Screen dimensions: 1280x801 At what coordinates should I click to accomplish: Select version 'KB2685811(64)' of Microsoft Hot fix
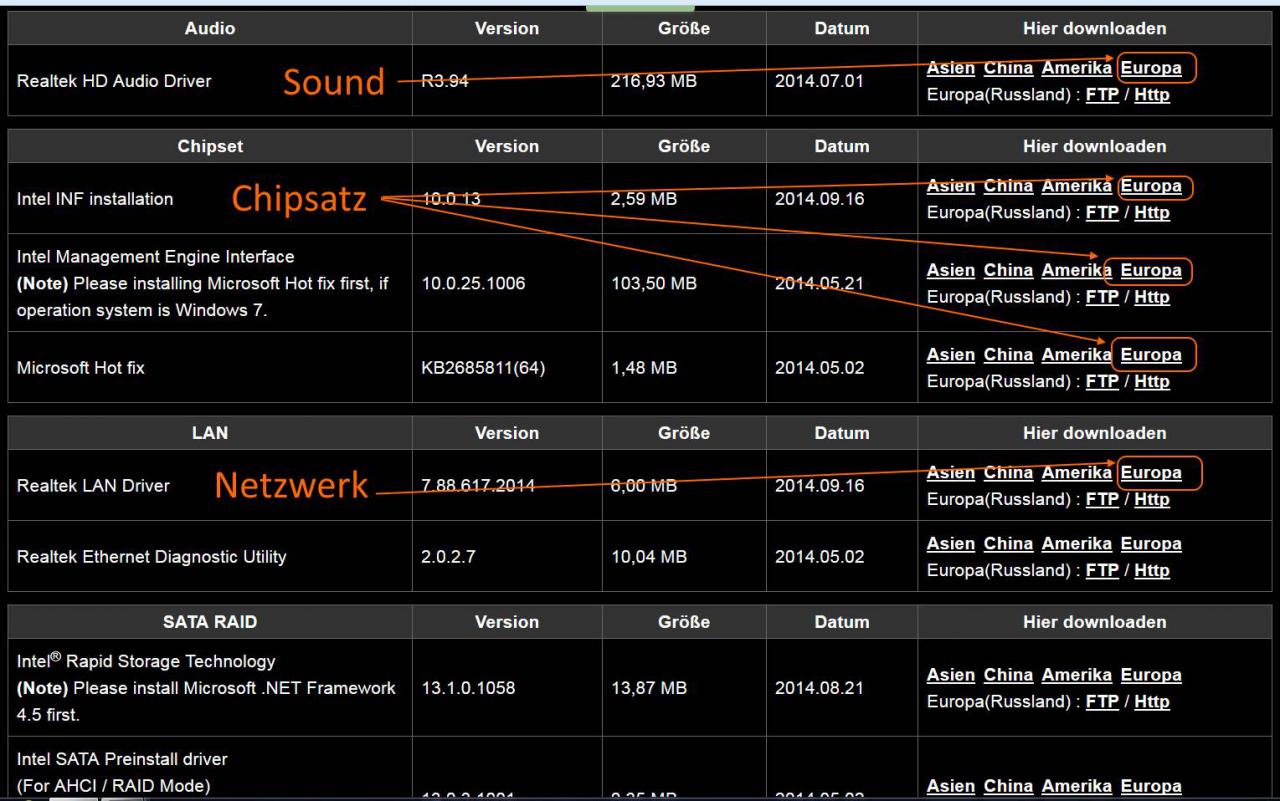[x=507, y=368]
